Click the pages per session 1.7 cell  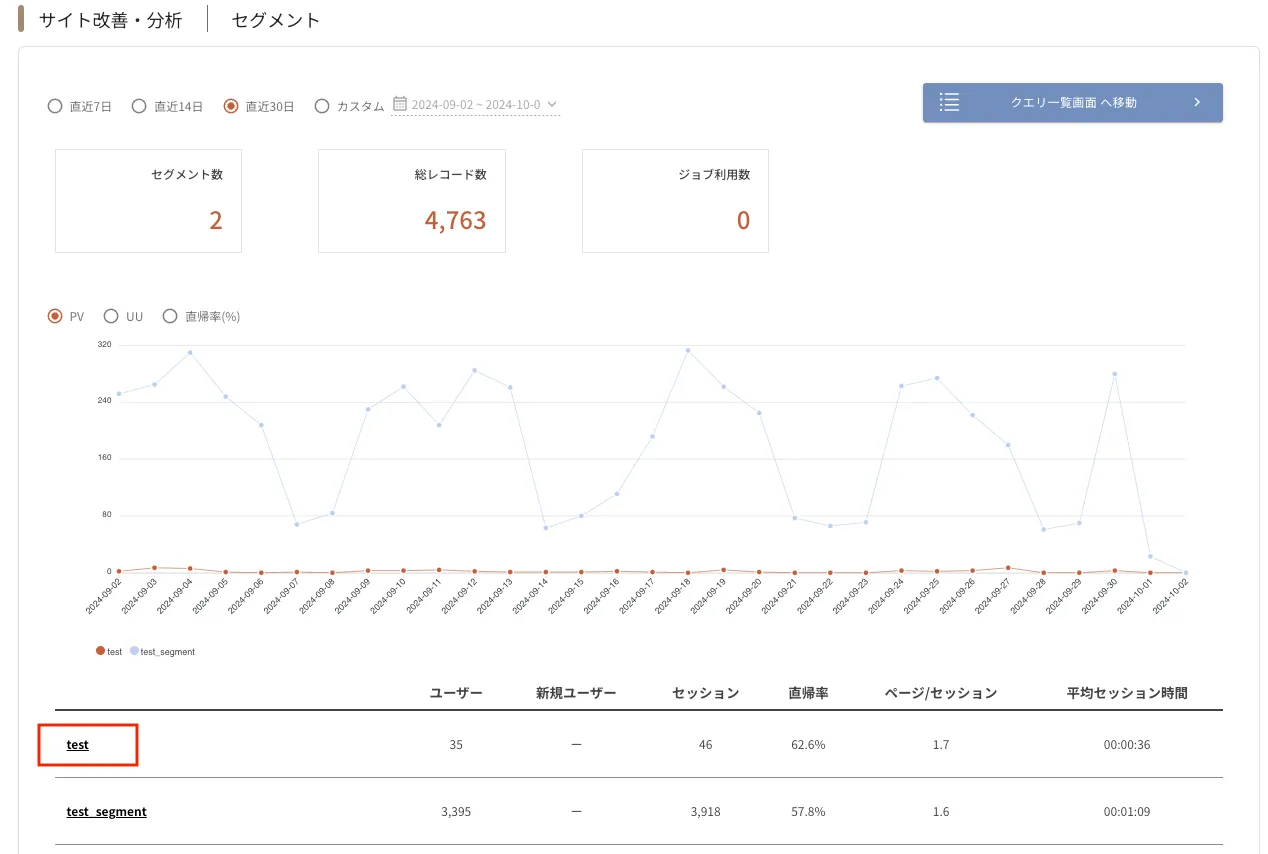click(x=940, y=745)
